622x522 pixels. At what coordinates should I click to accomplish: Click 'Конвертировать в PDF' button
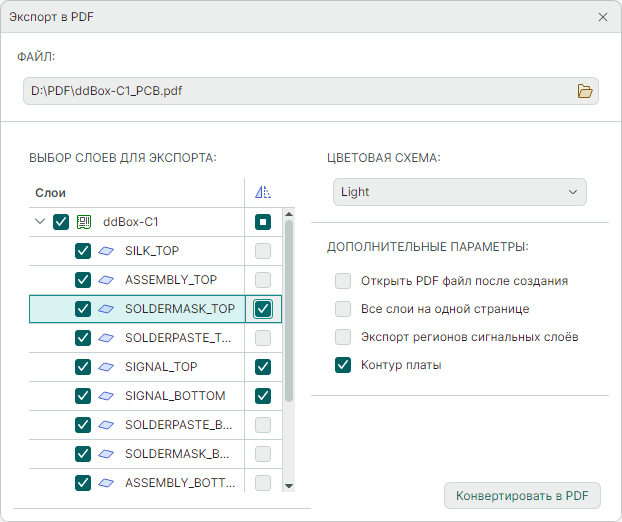tap(522, 495)
